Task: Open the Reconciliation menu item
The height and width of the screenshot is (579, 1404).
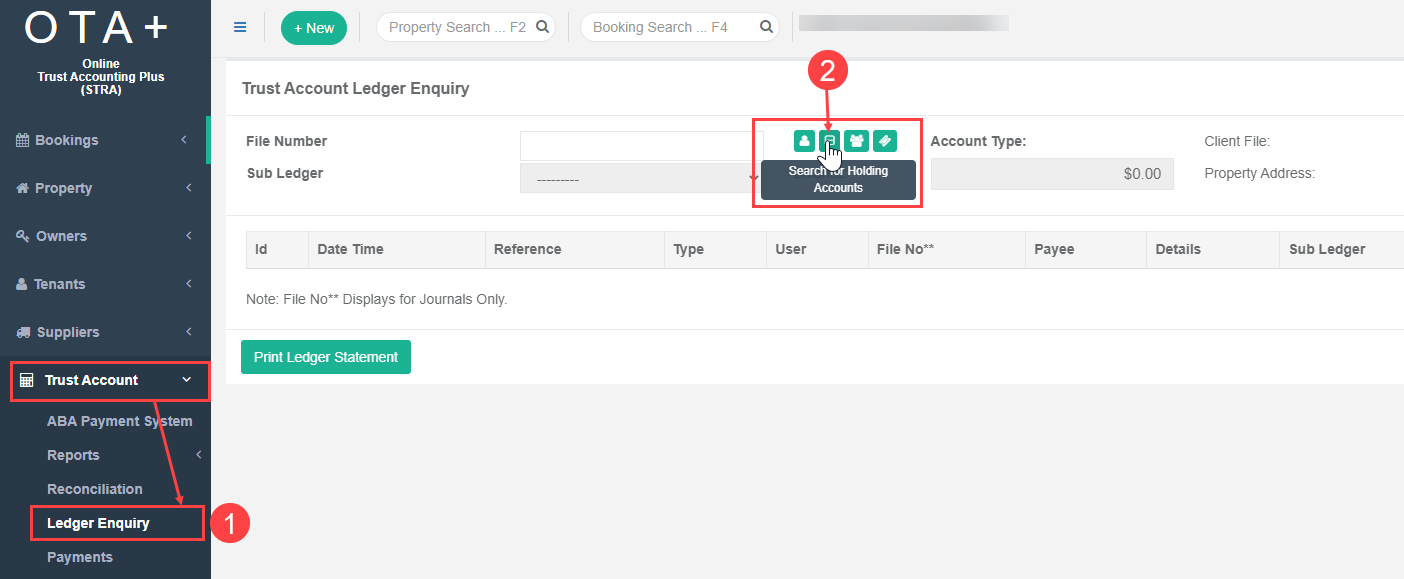Action: click(x=95, y=489)
